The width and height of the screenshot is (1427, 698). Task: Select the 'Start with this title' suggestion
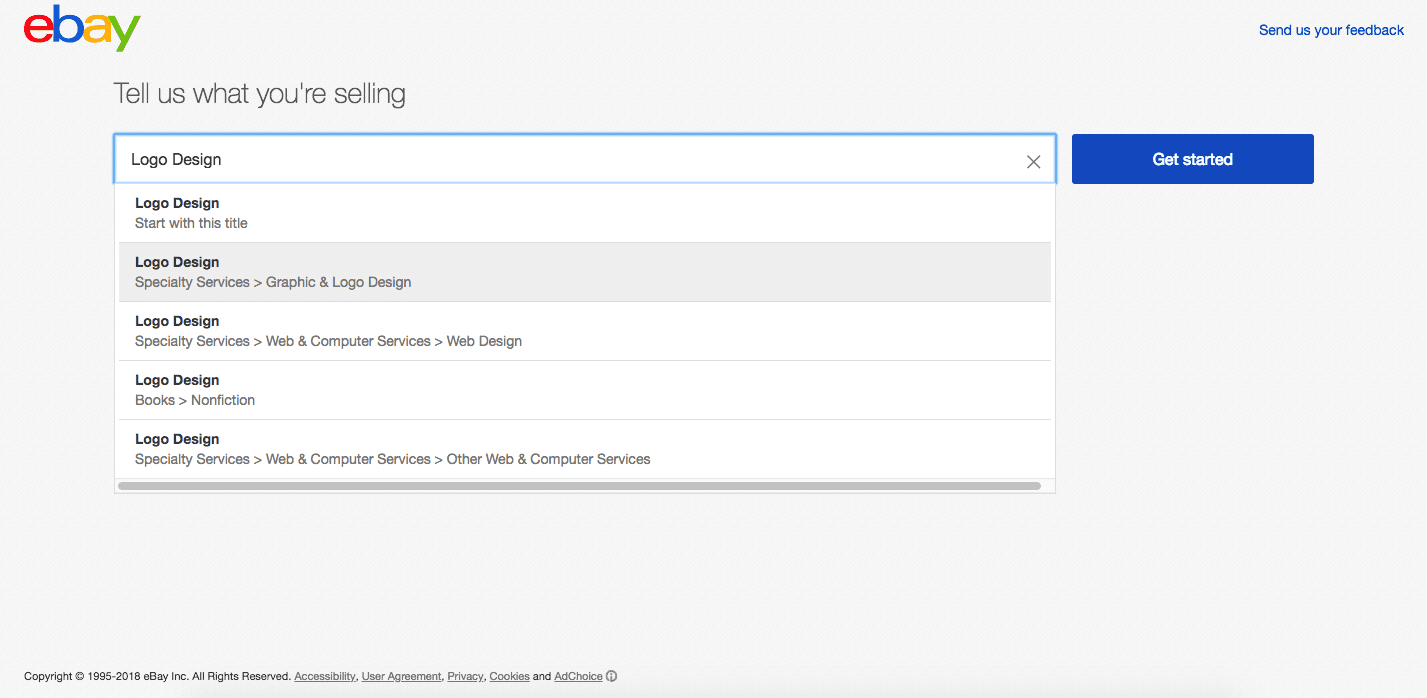[x=584, y=213]
